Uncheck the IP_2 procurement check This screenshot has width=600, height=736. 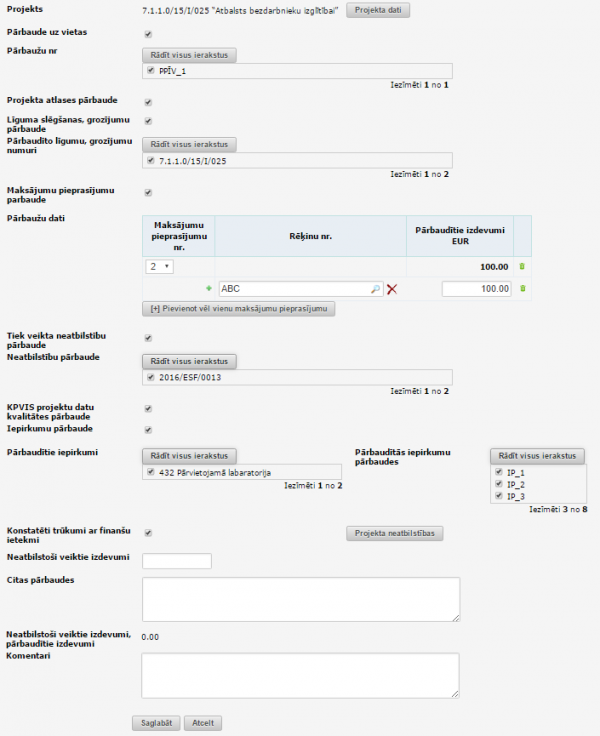click(500, 484)
